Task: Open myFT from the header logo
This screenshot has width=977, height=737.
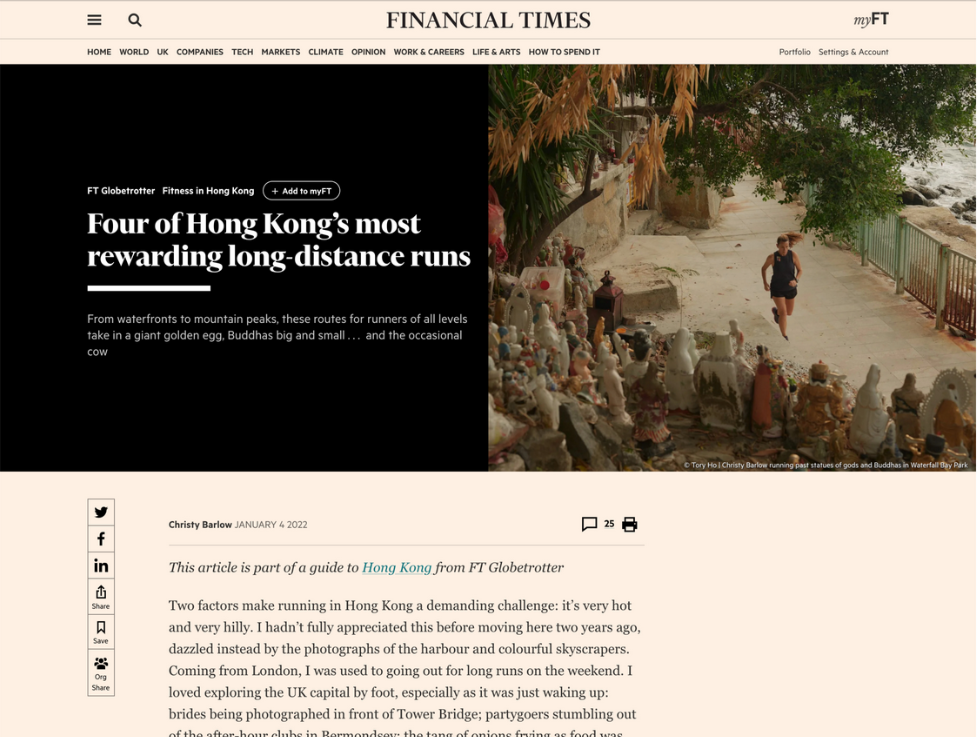Action: [870, 20]
